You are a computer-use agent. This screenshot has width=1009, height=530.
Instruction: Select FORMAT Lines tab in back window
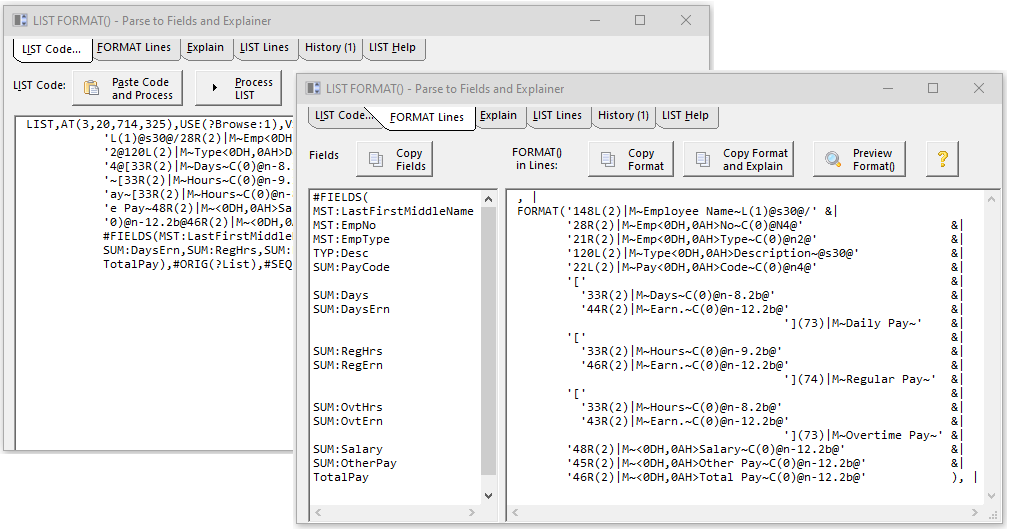[x=134, y=48]
